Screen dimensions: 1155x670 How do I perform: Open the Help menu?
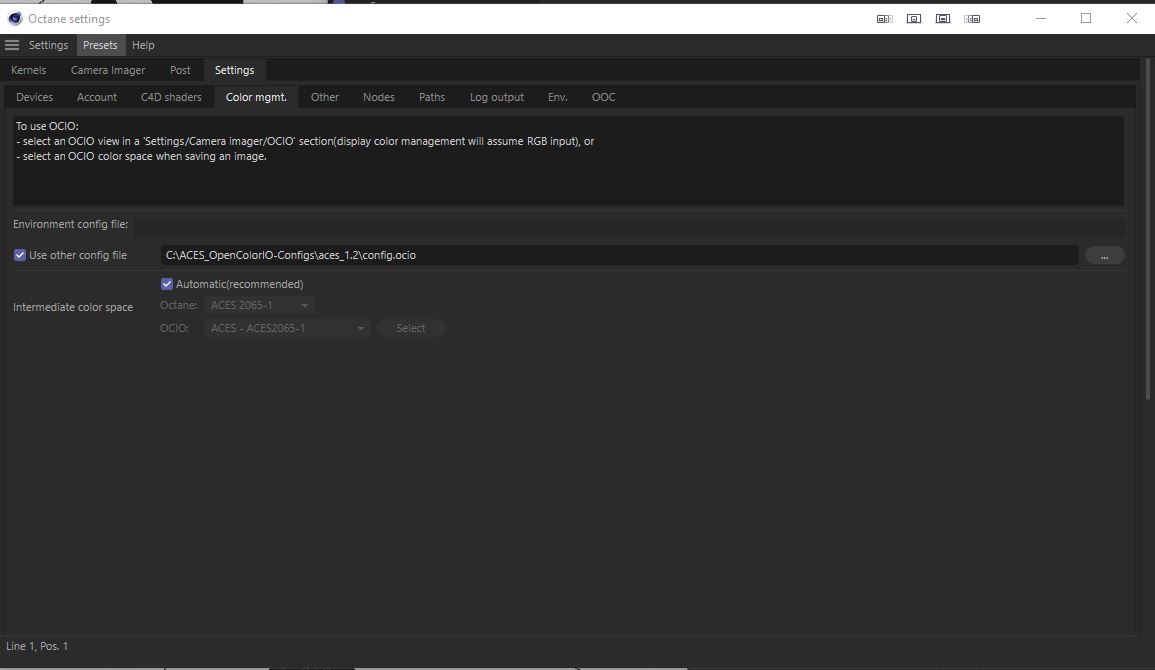coord(143,45)
